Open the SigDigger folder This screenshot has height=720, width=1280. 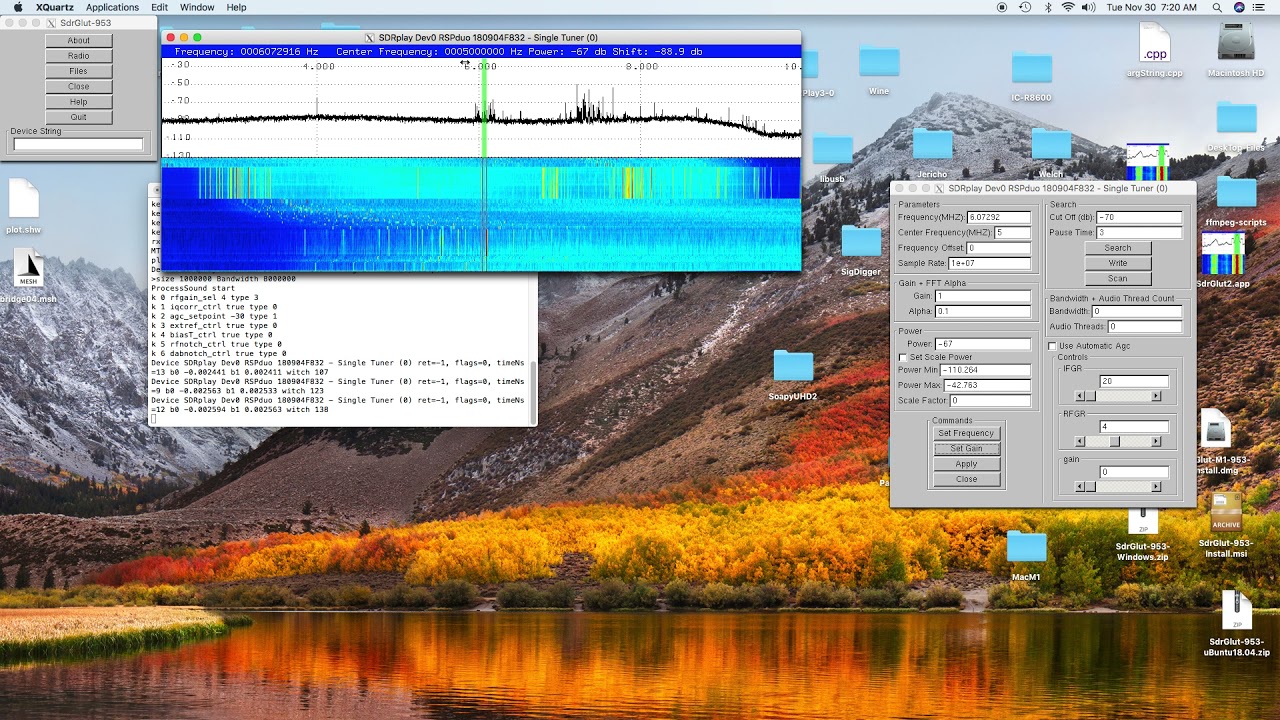tap(860, 241)
